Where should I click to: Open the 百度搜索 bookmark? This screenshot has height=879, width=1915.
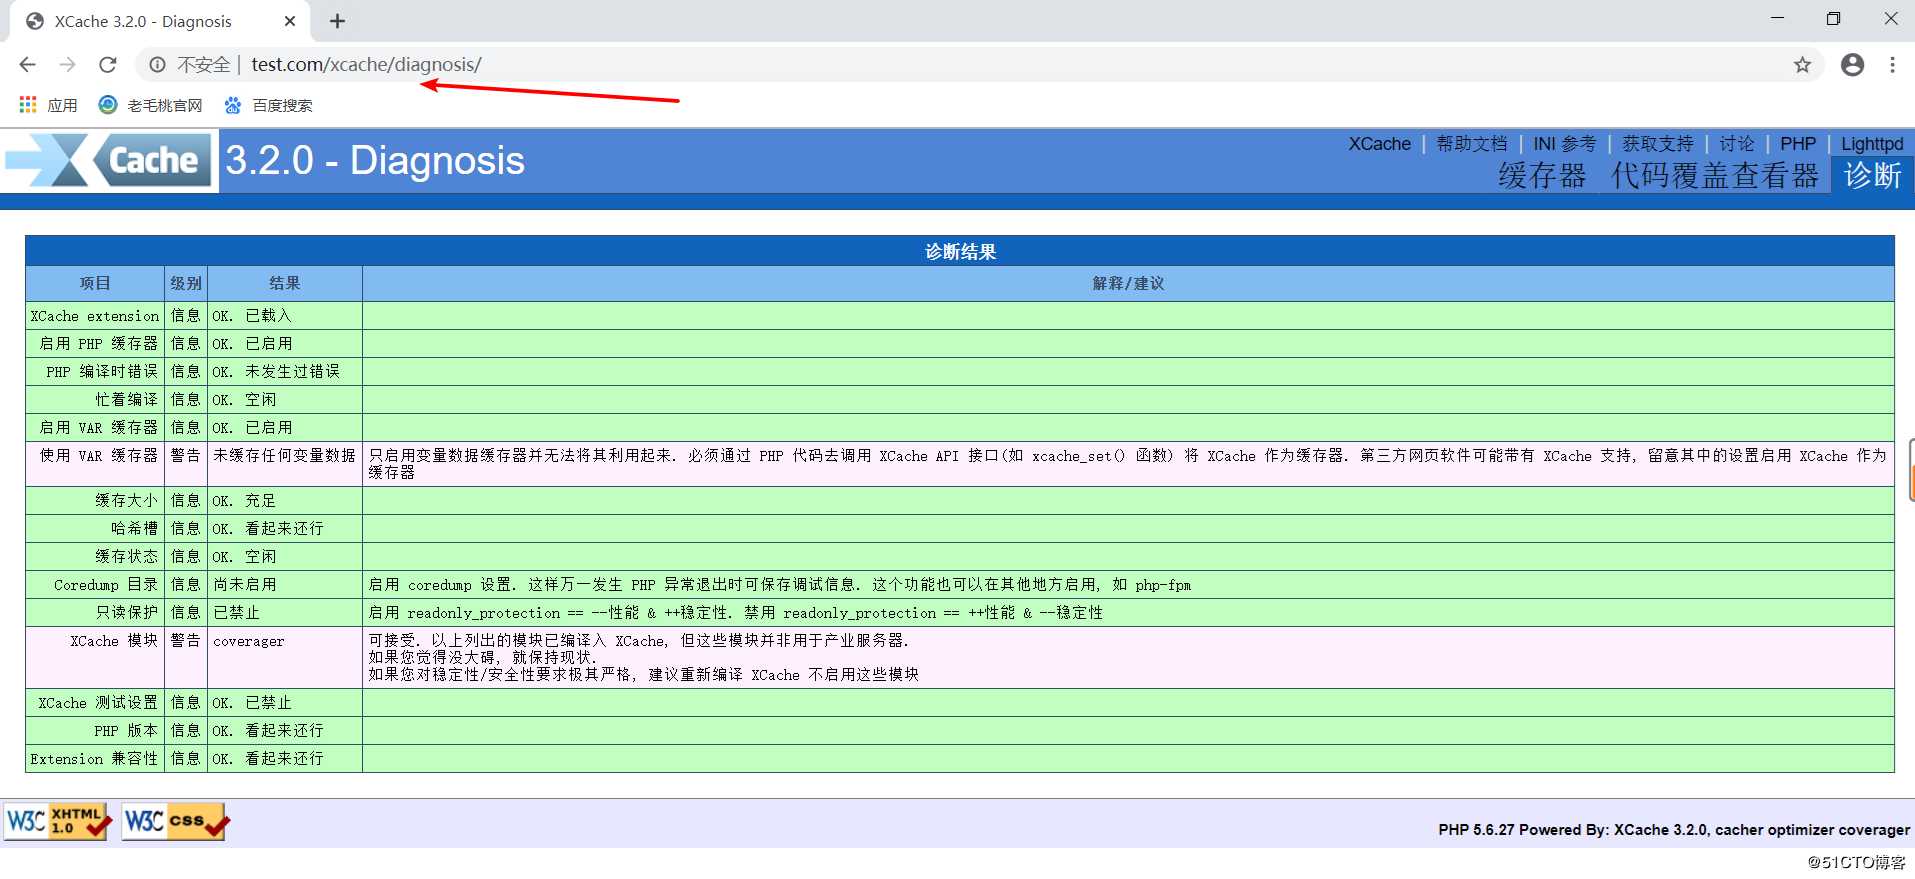point(268,105)
